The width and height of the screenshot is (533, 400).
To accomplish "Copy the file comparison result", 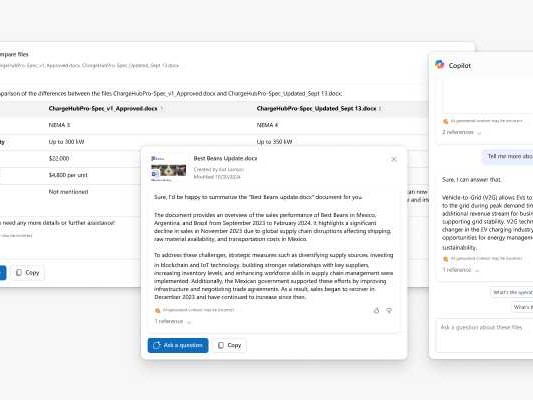I will (x=28, y=273).
